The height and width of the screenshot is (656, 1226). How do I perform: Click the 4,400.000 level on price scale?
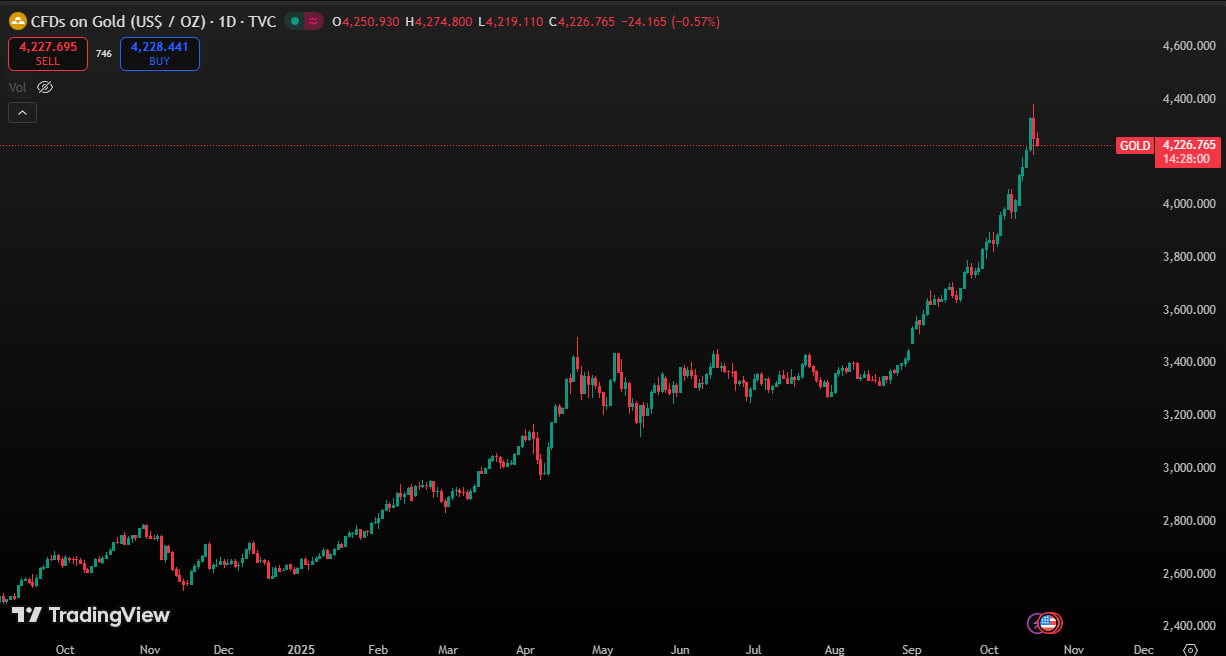click(1189, 99)
